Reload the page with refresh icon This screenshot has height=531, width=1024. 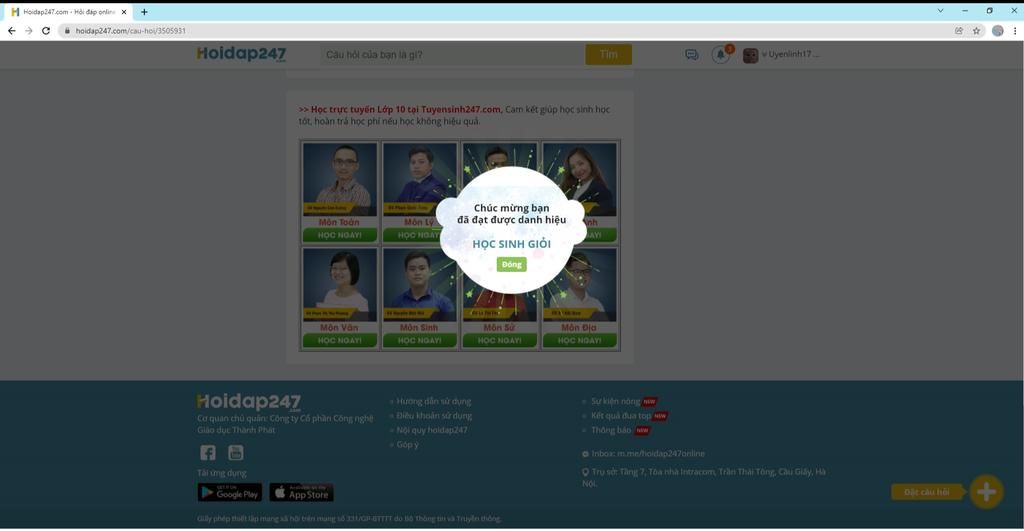[46, 31]
